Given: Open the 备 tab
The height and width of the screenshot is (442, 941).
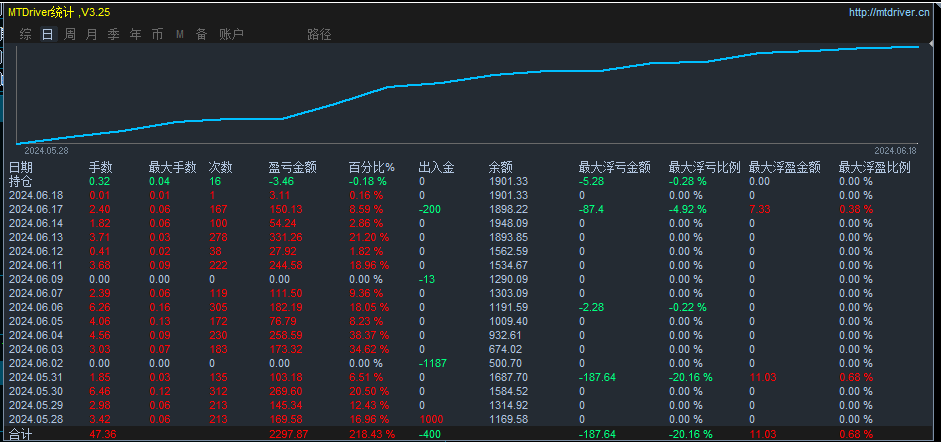Looking at the screenshot, I should pyautogui.click(x=201, y=34).
